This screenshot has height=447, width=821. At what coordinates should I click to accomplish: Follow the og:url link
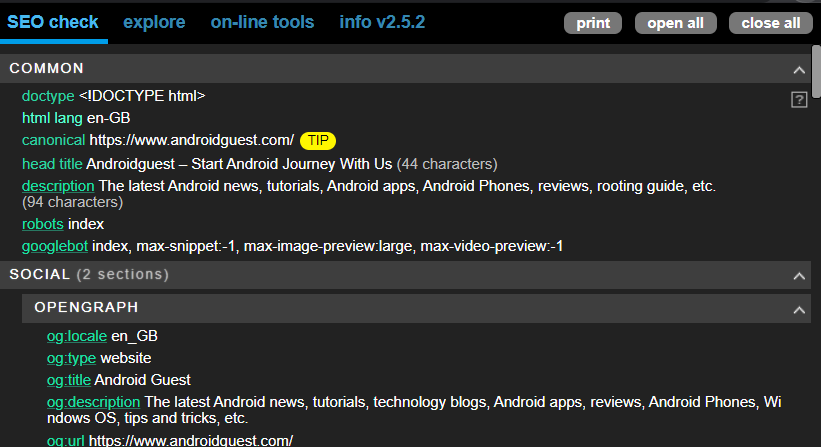pos(65,440)
